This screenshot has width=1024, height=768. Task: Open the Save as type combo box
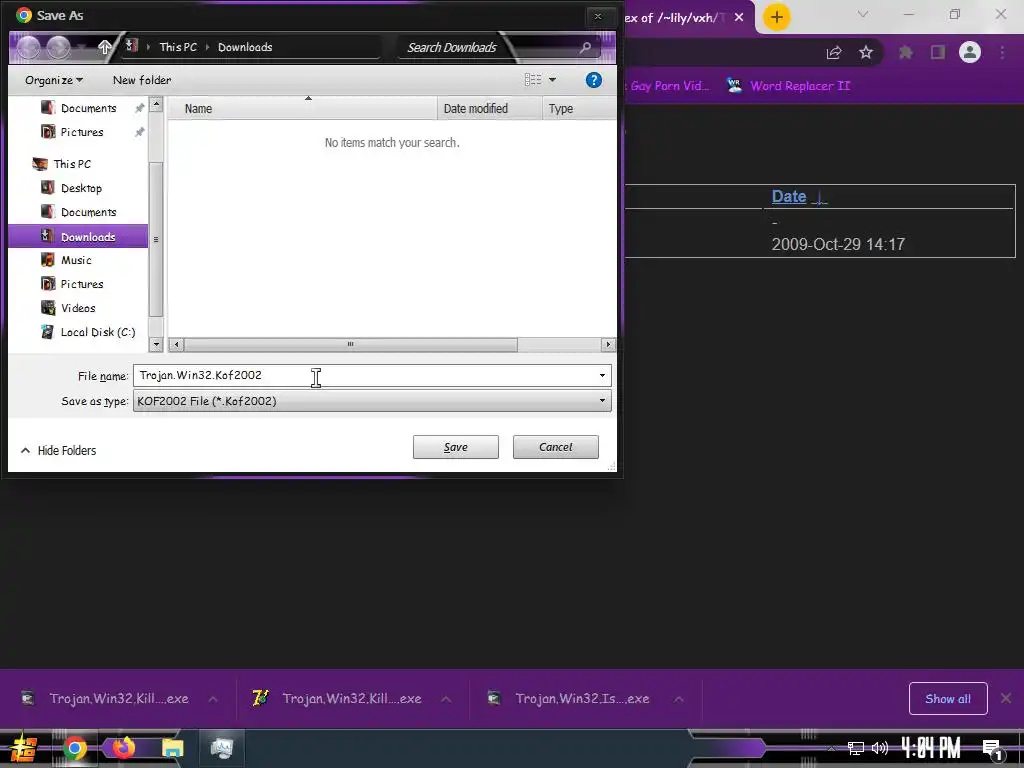tap(372, 401)
